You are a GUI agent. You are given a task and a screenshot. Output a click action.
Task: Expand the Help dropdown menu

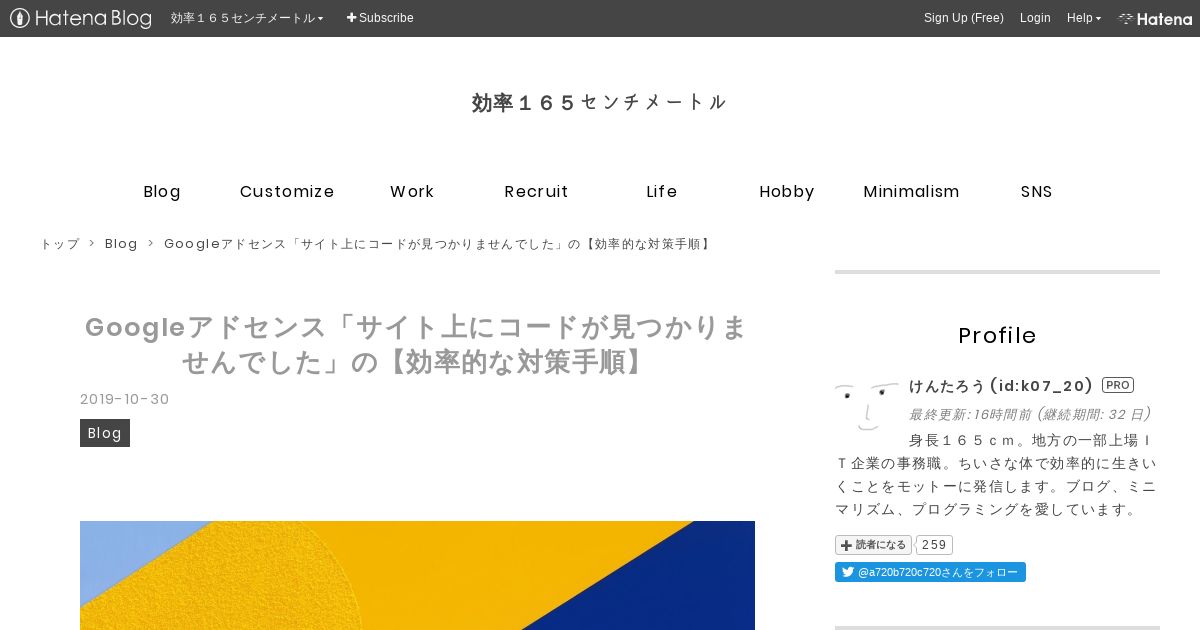pyautogui.click(x=1084, y=18)
